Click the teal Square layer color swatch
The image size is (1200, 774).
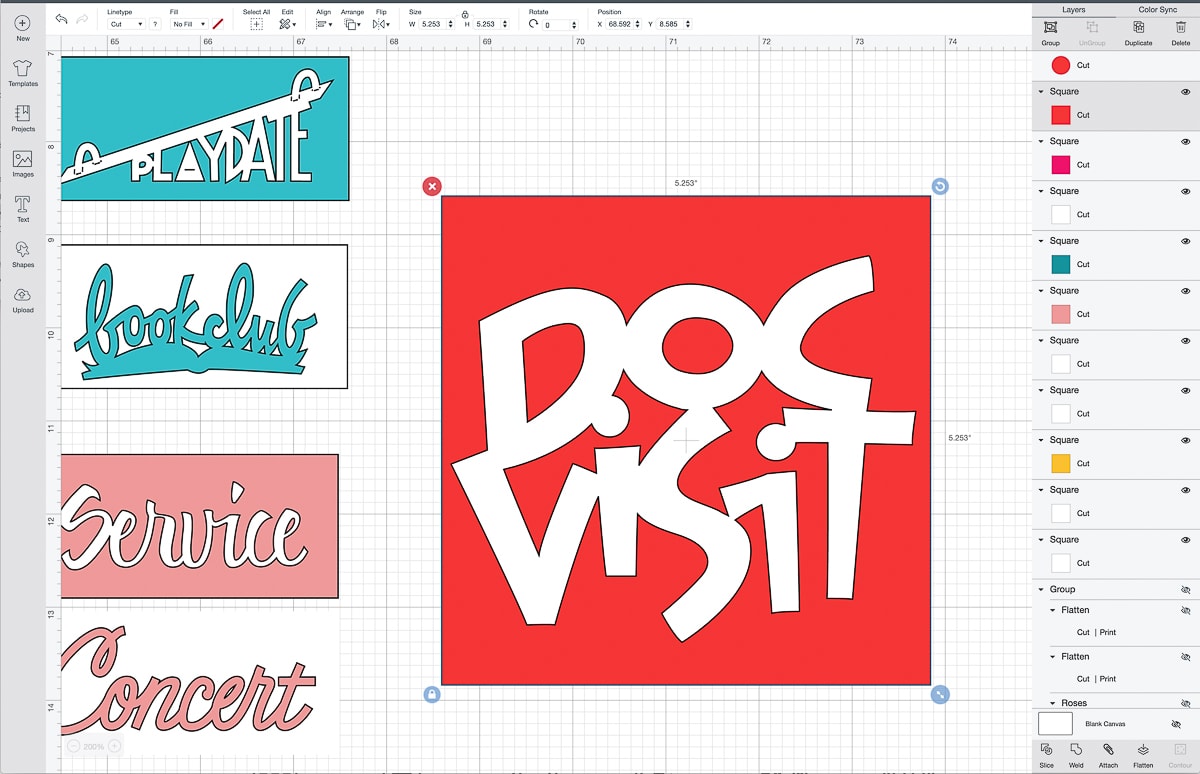(1061, 264)
